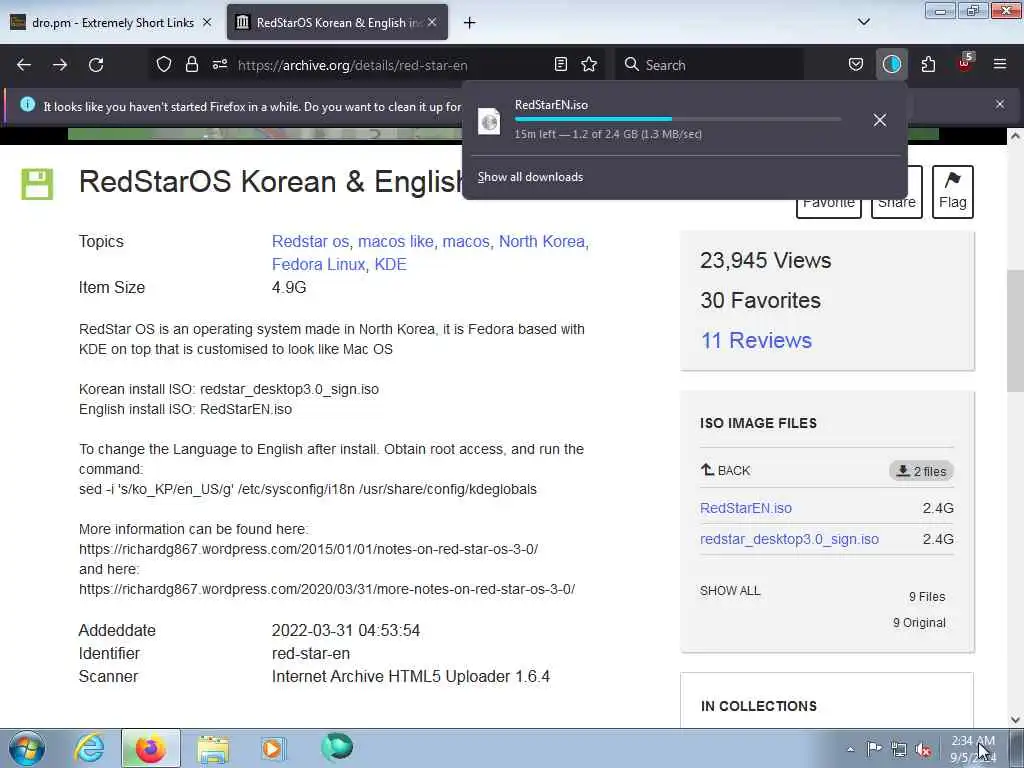Click the RedStarEN.iso file icon in downloads
The width and height of the screenshot is (1024, 768).
click(x=489, y=121)
